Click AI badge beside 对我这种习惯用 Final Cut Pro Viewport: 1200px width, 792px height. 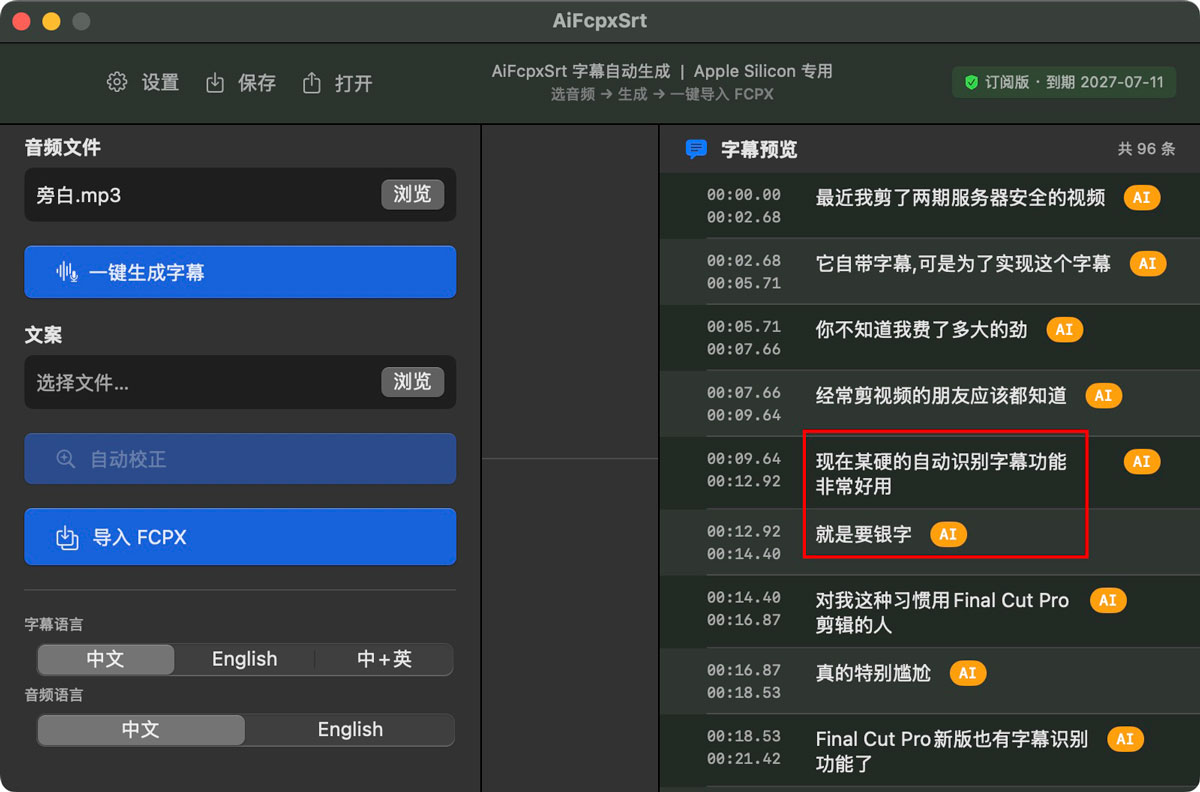(x=1108, y=601)
